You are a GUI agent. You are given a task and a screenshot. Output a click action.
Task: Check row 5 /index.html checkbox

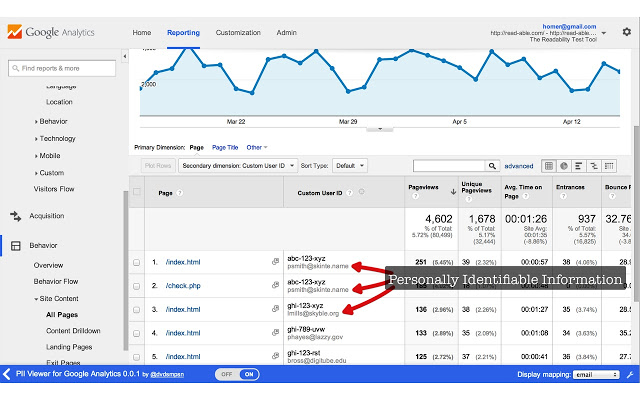point(137,357)
